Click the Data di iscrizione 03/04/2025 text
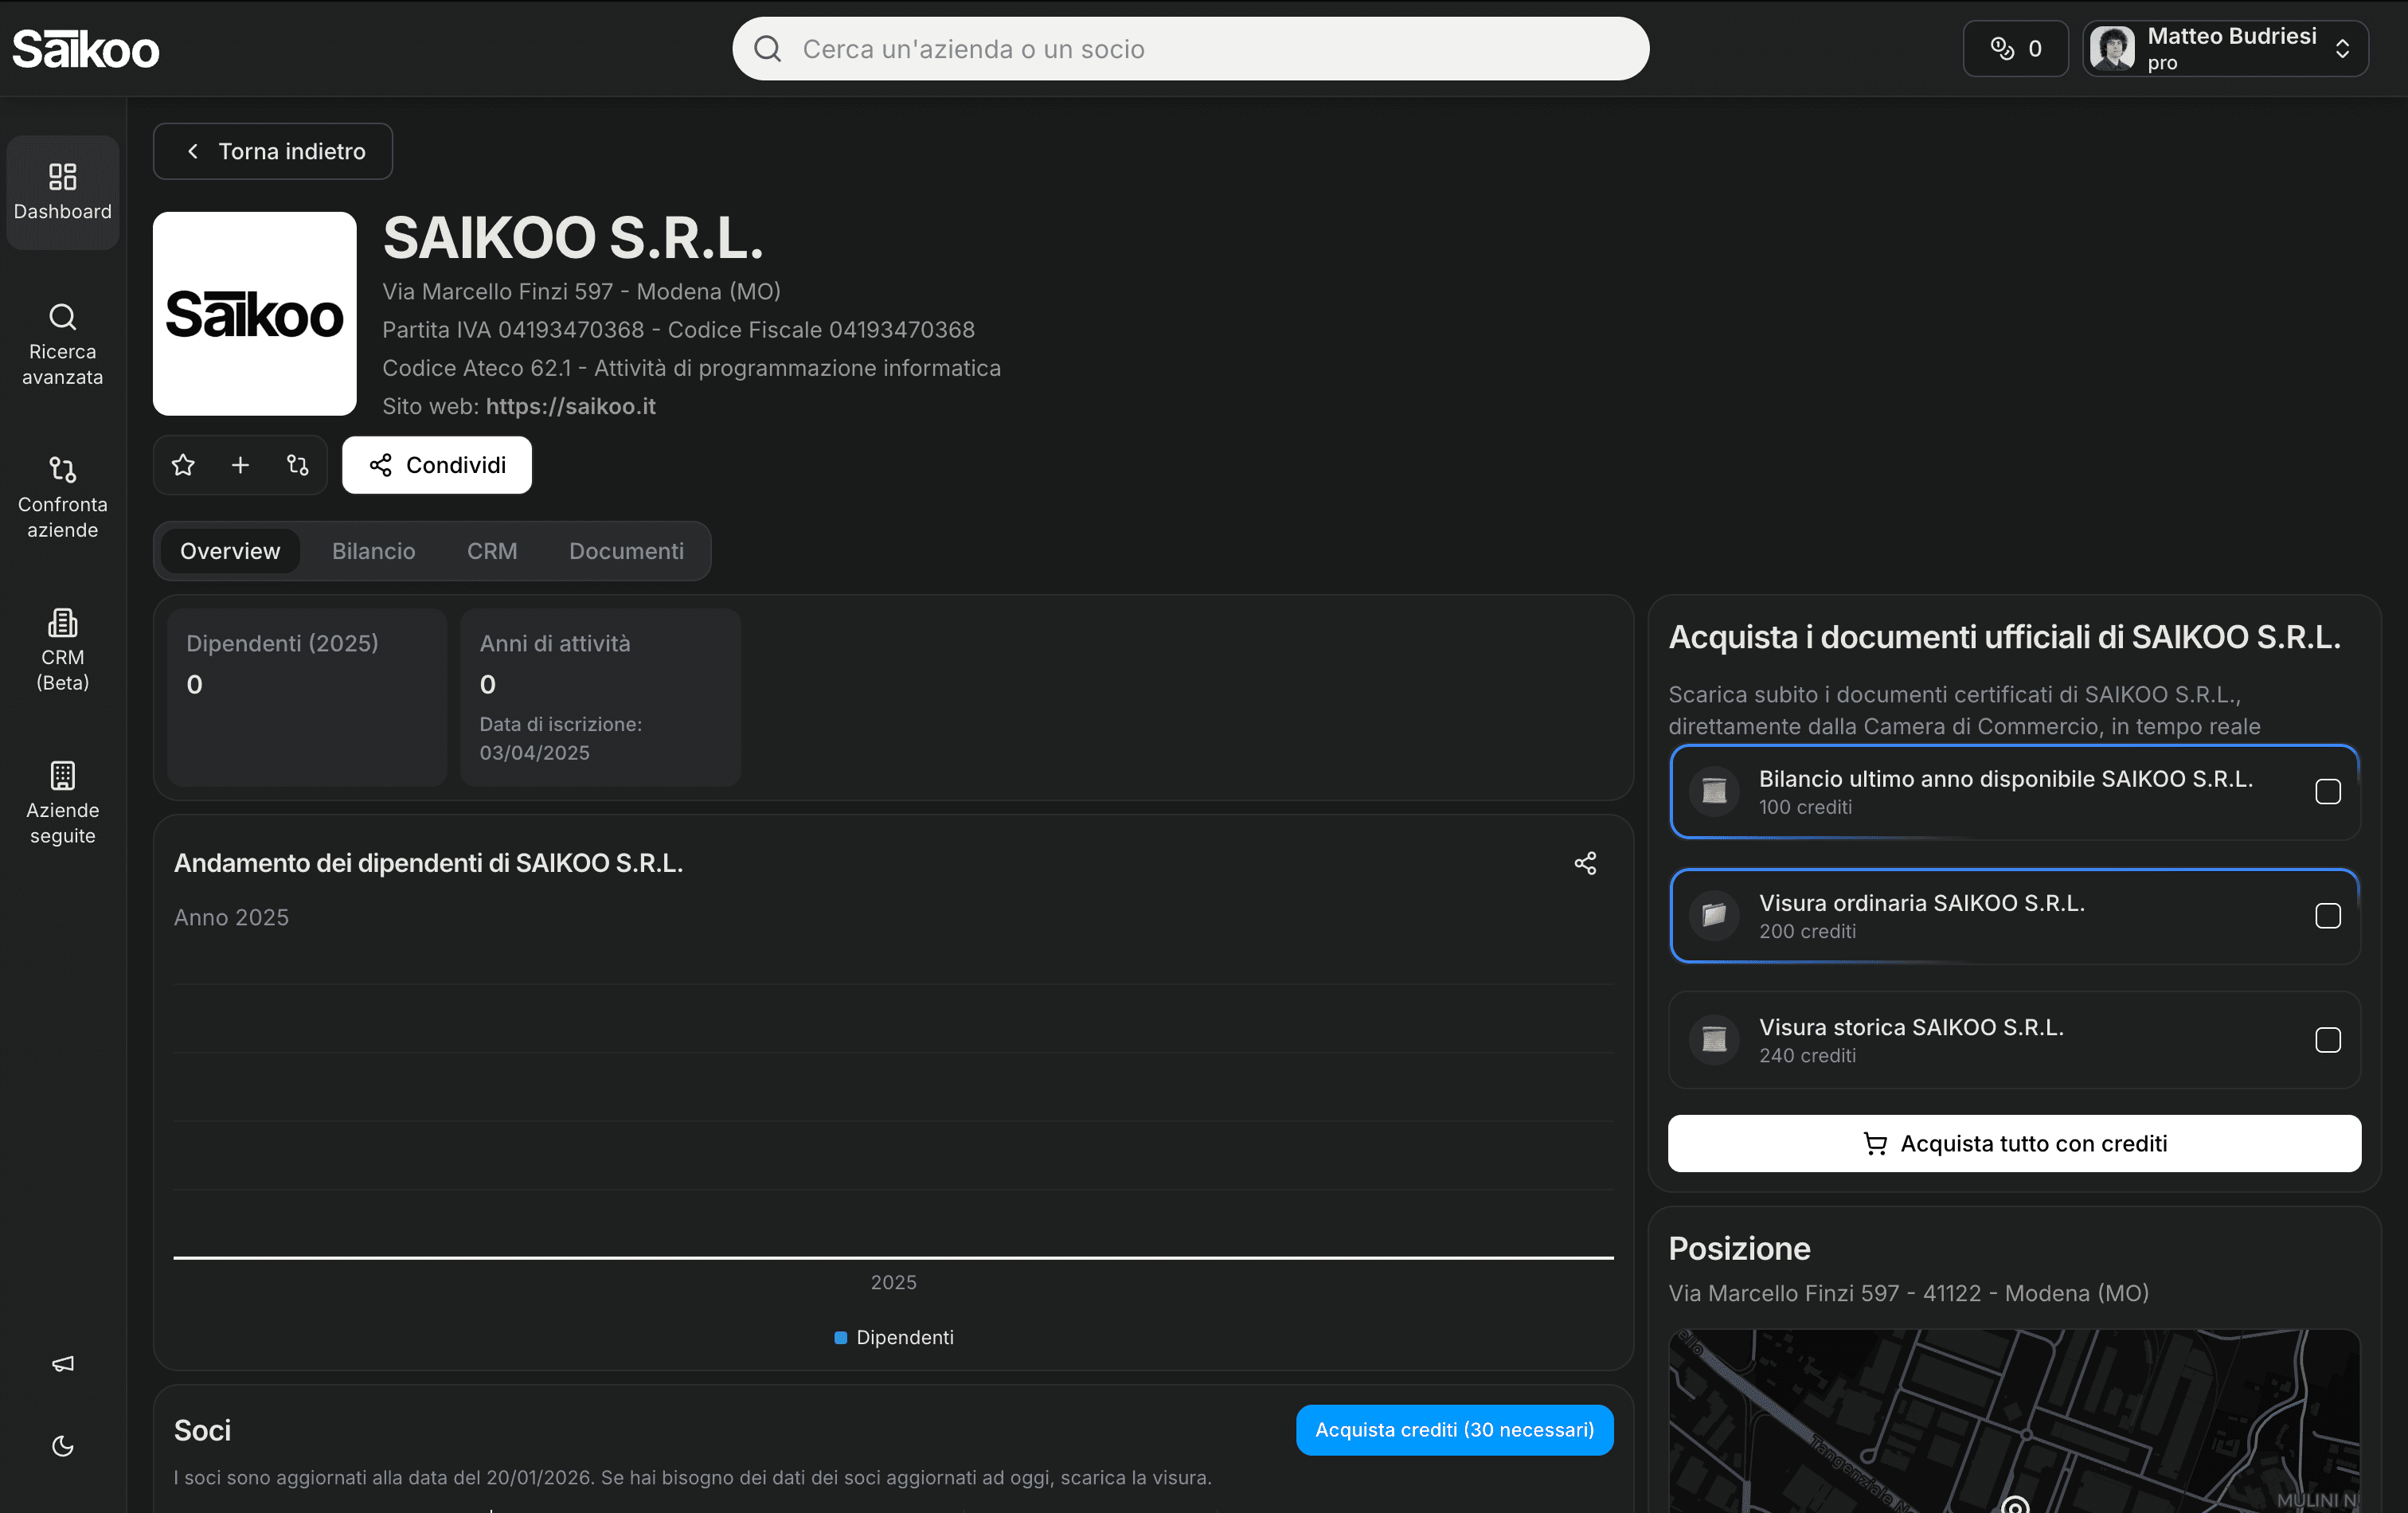2408x1513 pixels. coord(561,739)
